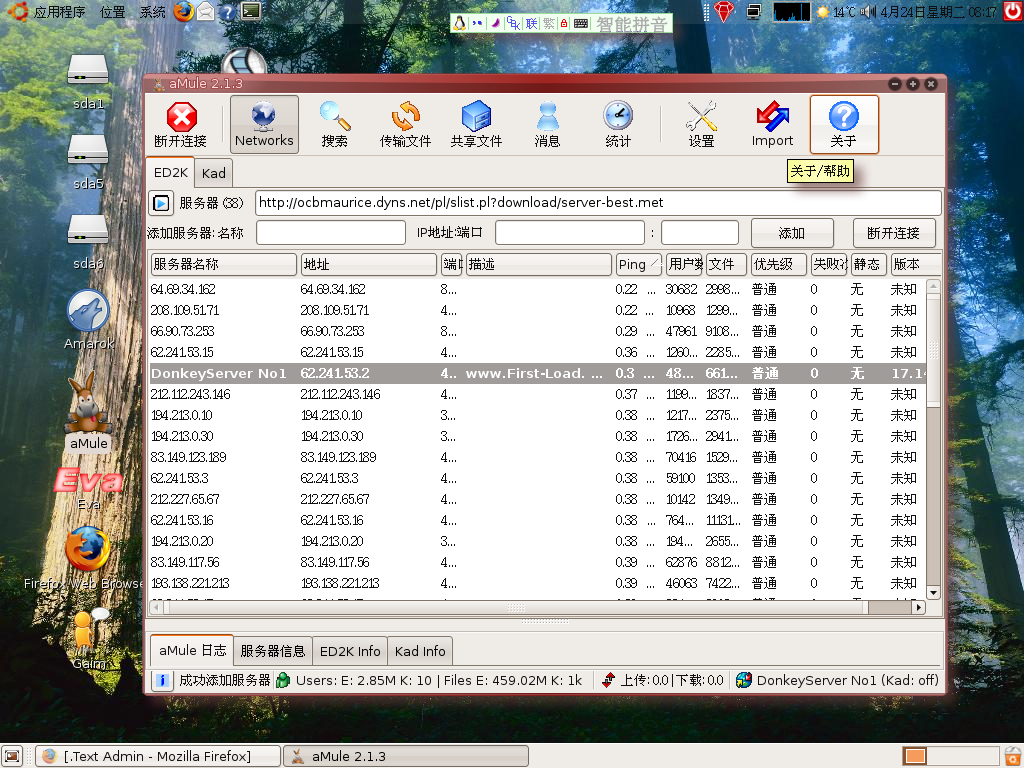Open the 共享文件 shared files view
1024x768 pixels.
point(476,124)
